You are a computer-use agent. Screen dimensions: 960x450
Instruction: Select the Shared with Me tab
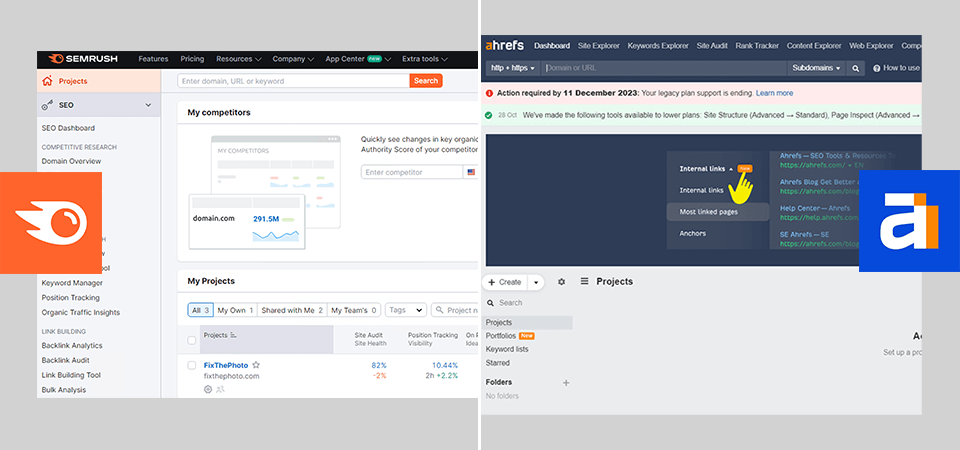(292, 310)
